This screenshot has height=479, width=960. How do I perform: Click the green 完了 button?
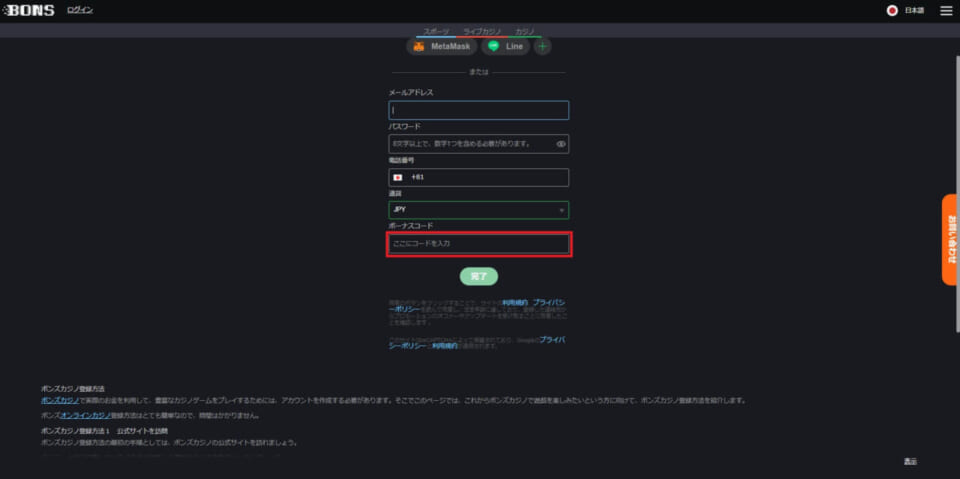[479, 277]
